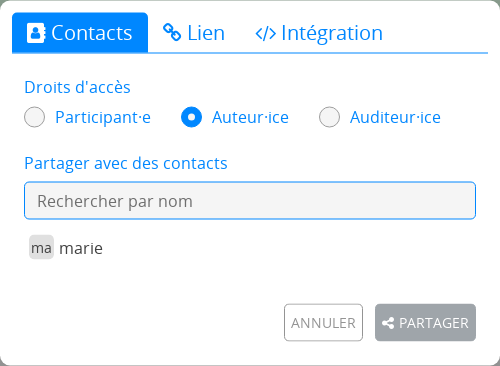Click the Auditeur·ice label text
500x366 pixels.
tap(395, 117)
